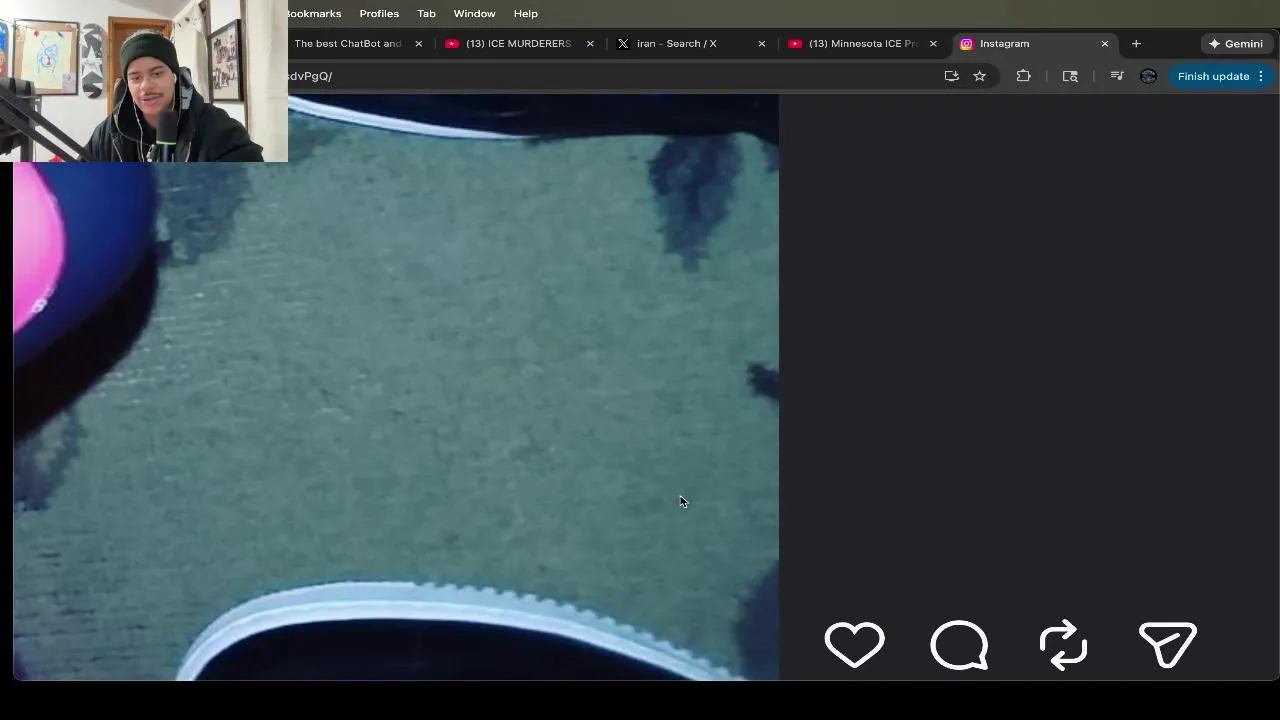
Task: Share the post with the paper plane icon
Action: click(1168, 645)
